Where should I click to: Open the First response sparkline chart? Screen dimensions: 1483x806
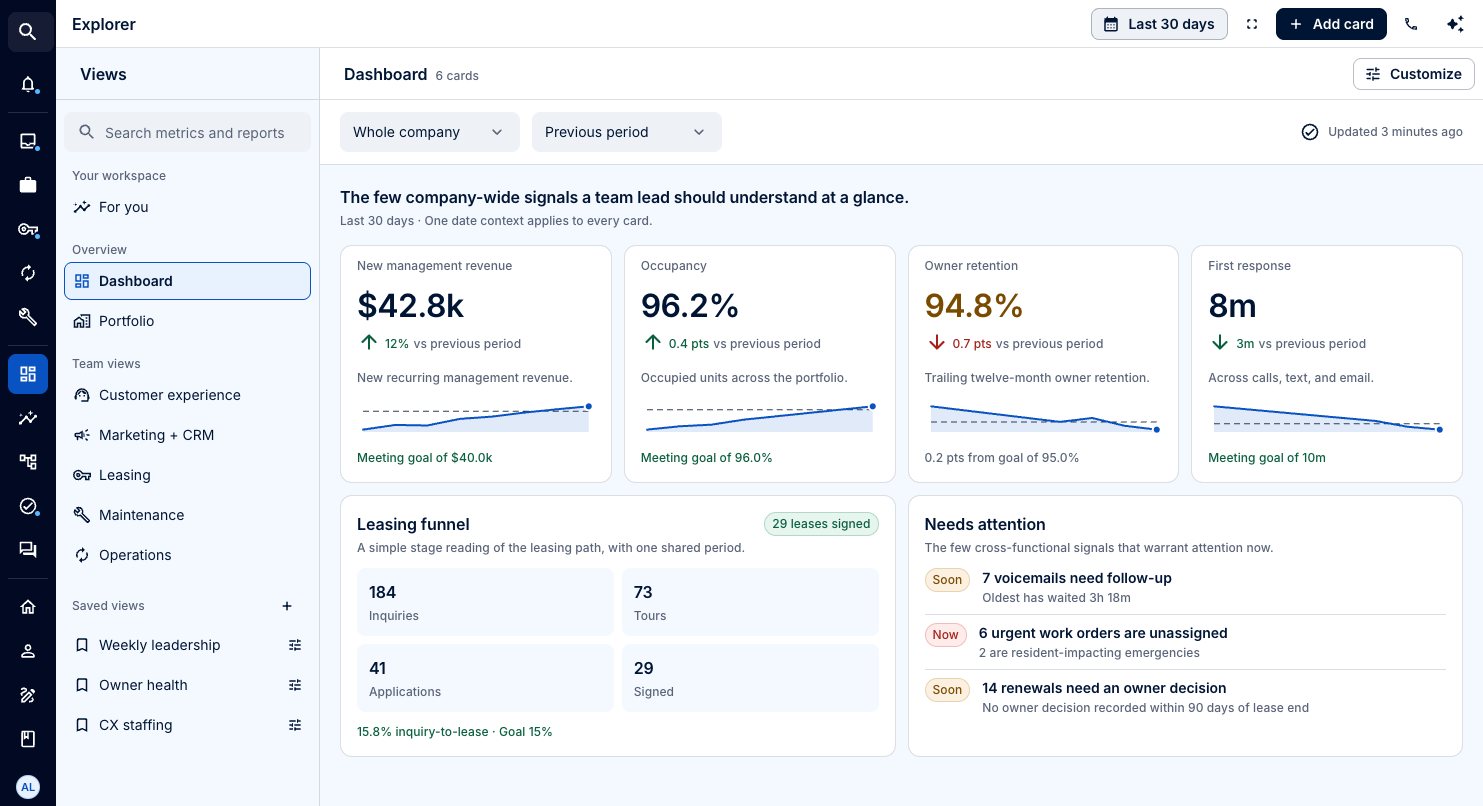1327,418
